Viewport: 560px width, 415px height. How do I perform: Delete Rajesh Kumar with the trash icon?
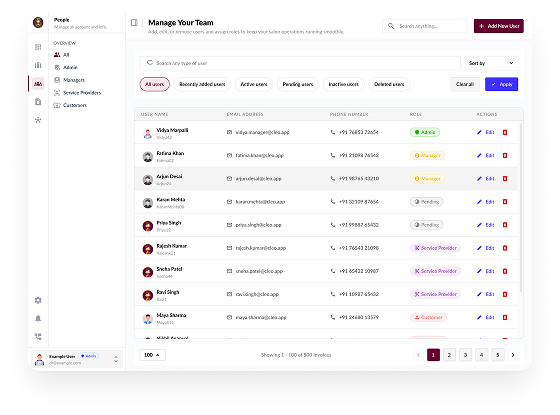coord(505,248)
